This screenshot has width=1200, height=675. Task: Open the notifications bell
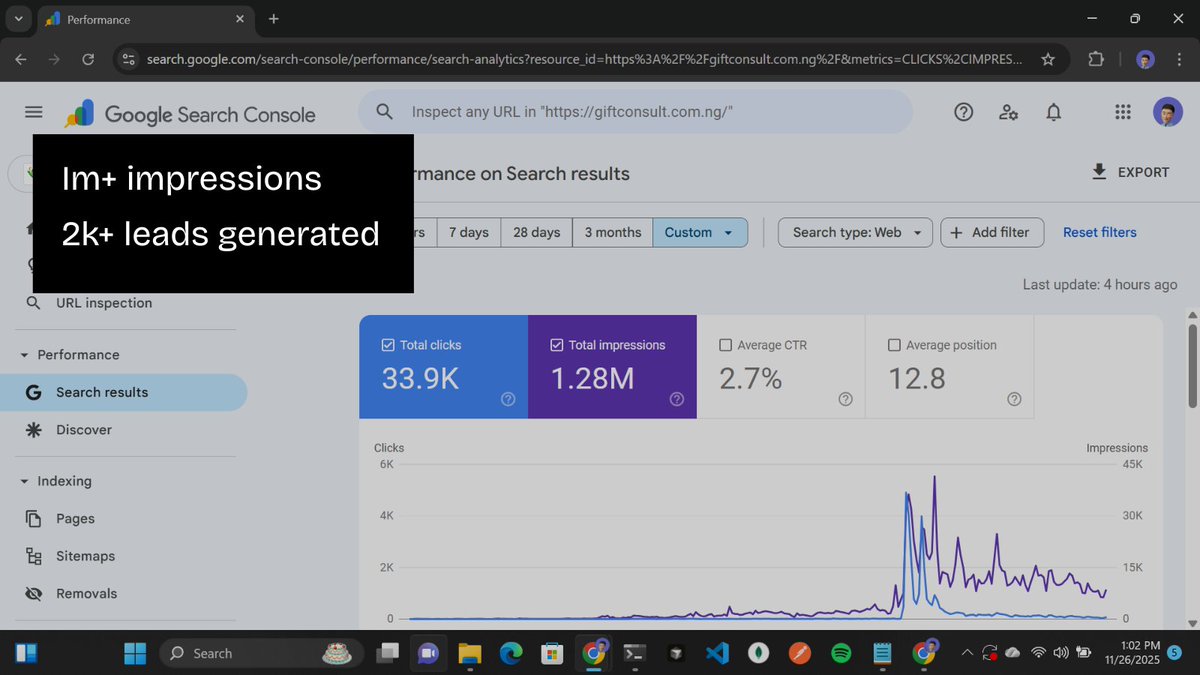(x=1053, y=112)
